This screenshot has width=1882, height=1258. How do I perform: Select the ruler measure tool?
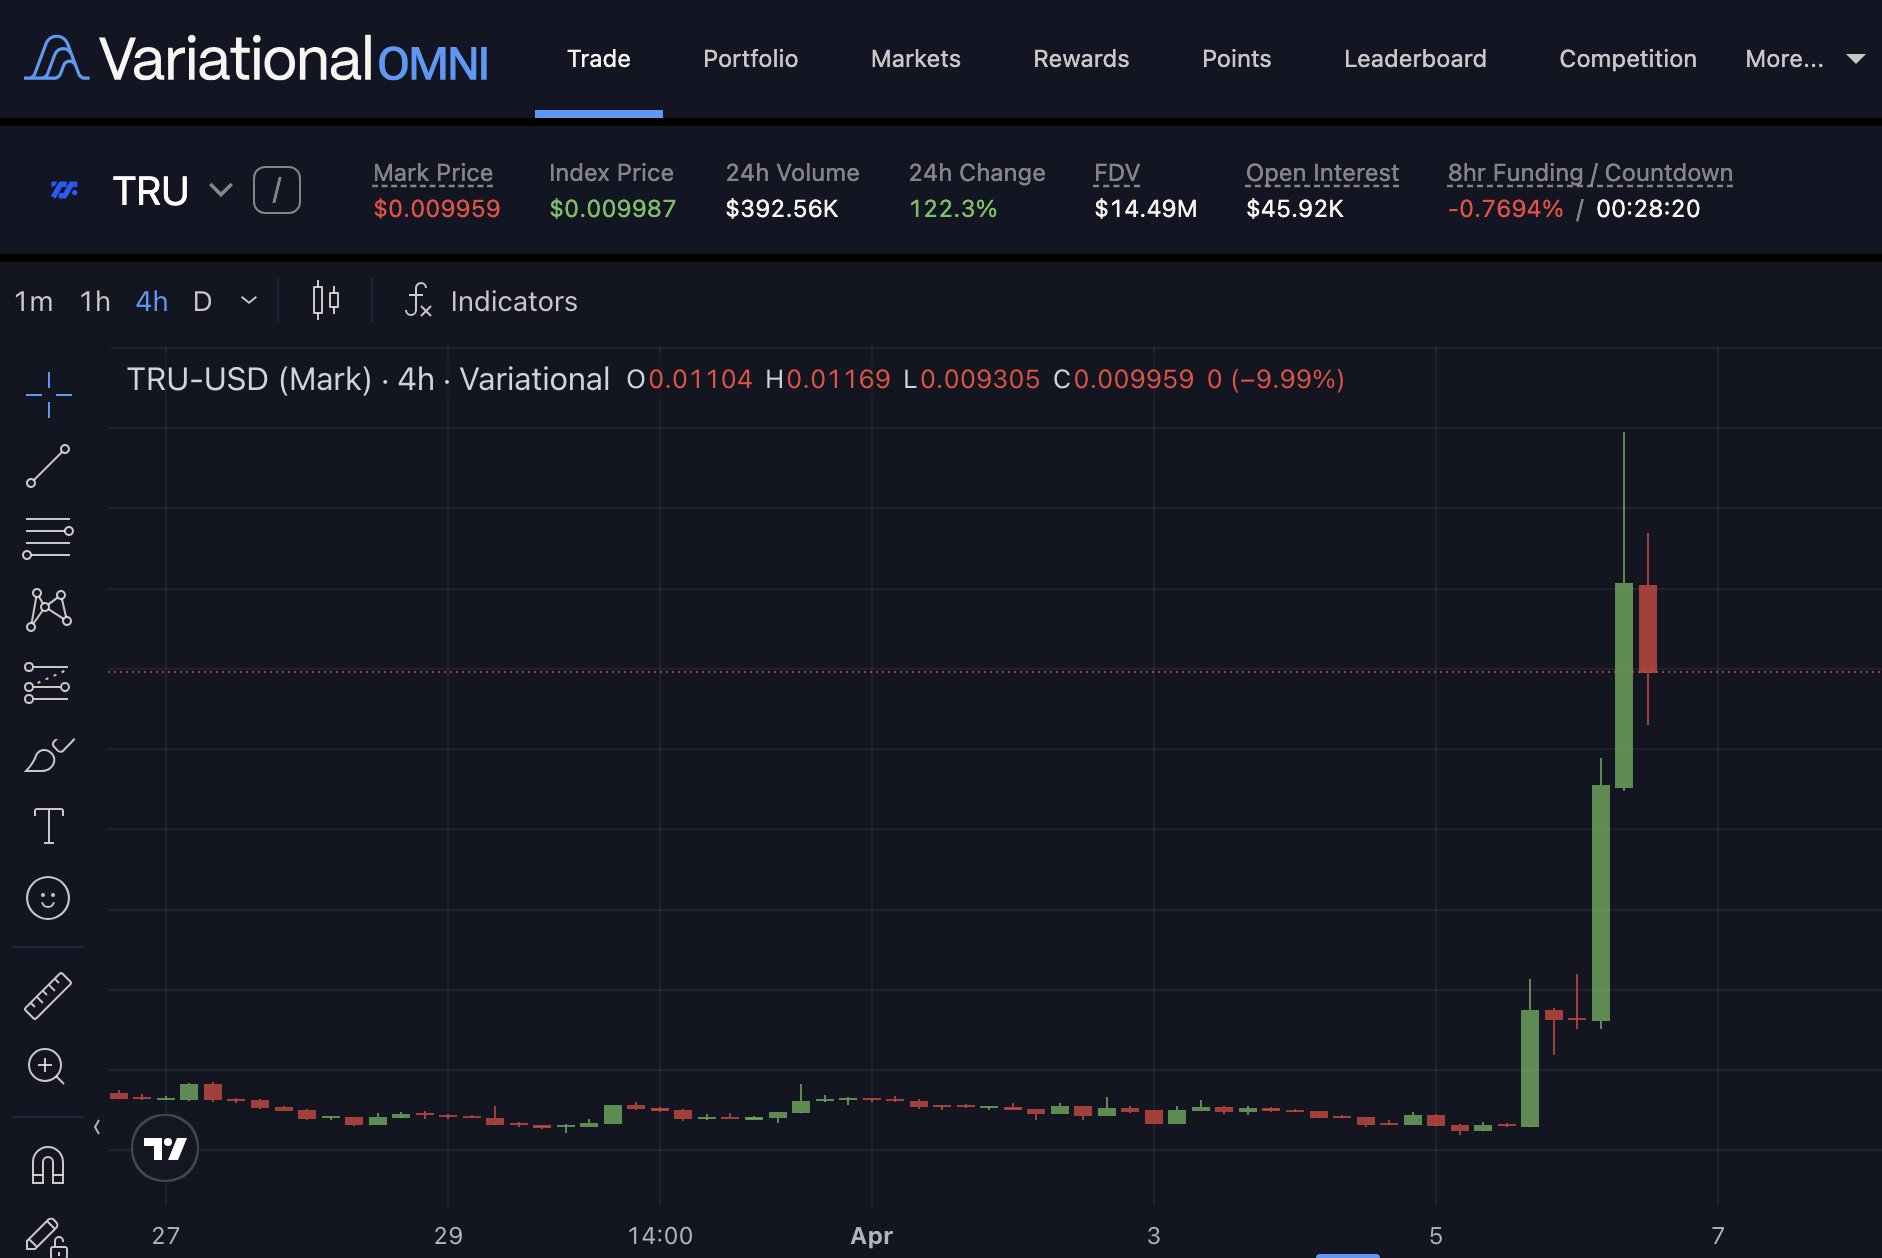tap(48, 996)
